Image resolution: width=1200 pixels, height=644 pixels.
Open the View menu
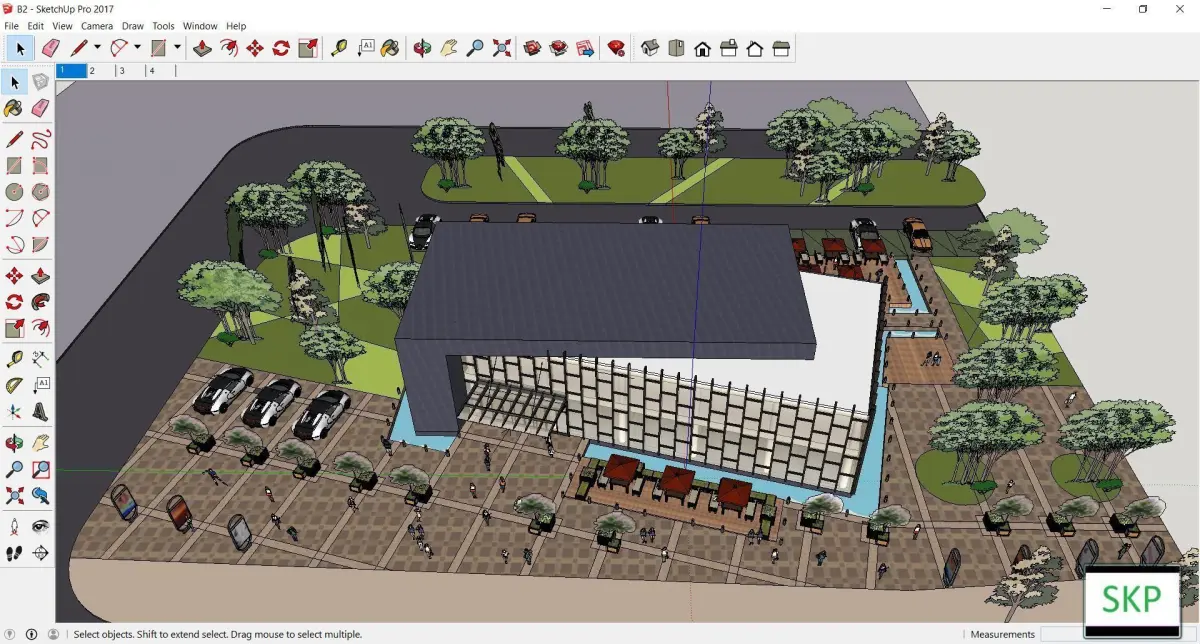point(62,26)
